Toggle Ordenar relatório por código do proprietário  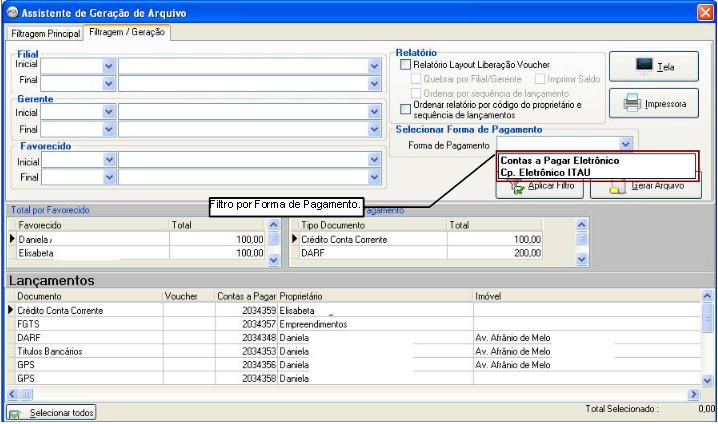coord(405,109)
